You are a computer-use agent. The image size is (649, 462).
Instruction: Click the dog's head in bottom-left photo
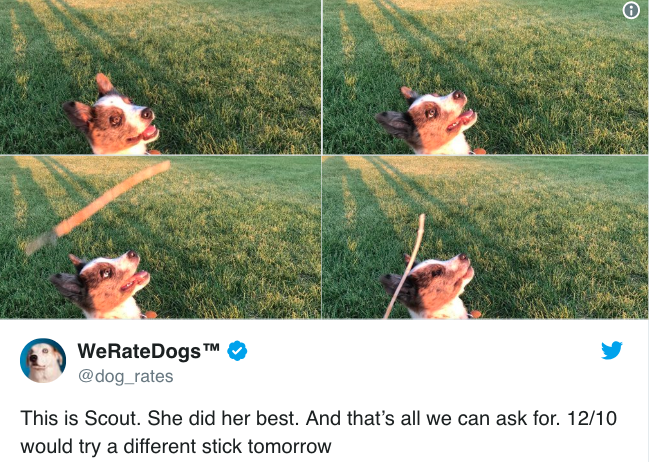101,285
